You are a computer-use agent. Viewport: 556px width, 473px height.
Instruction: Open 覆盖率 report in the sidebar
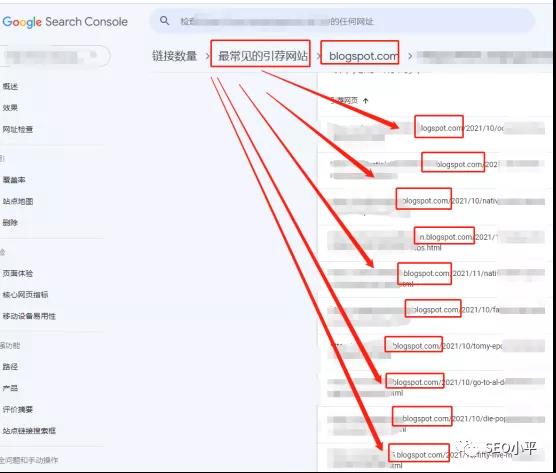(14, 180)
